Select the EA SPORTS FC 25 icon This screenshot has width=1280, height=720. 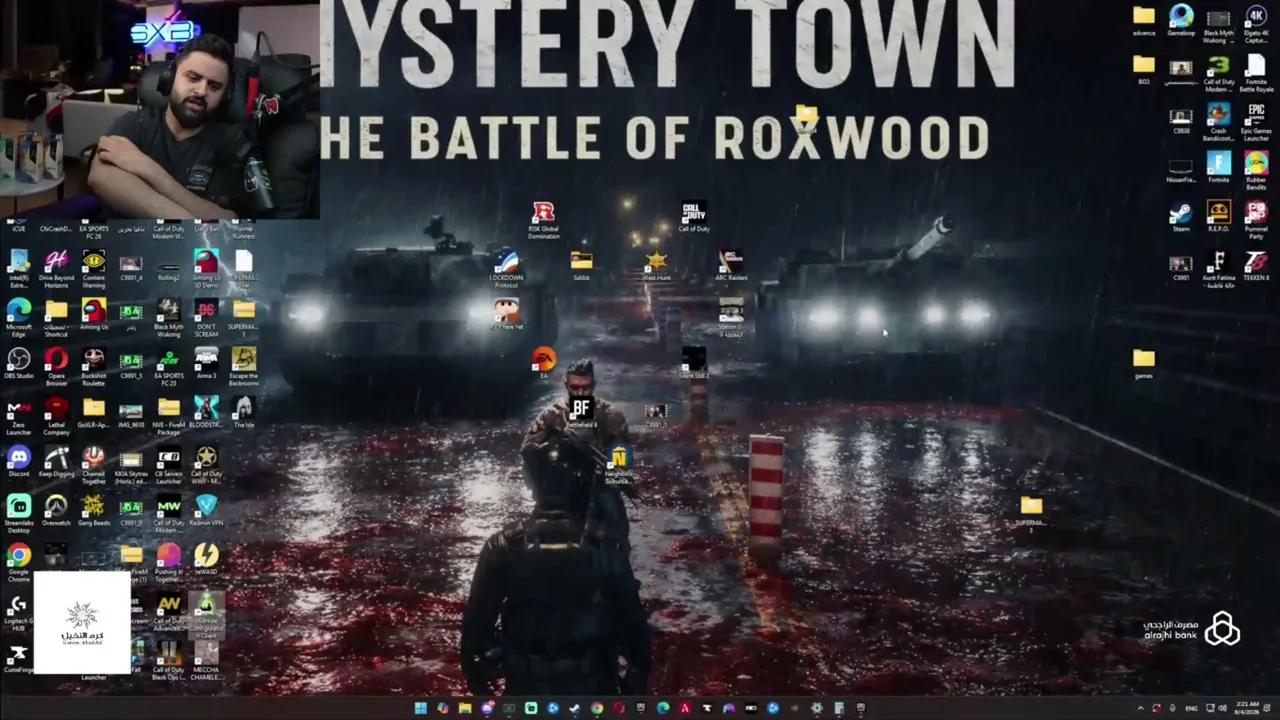tap(168, 364)
